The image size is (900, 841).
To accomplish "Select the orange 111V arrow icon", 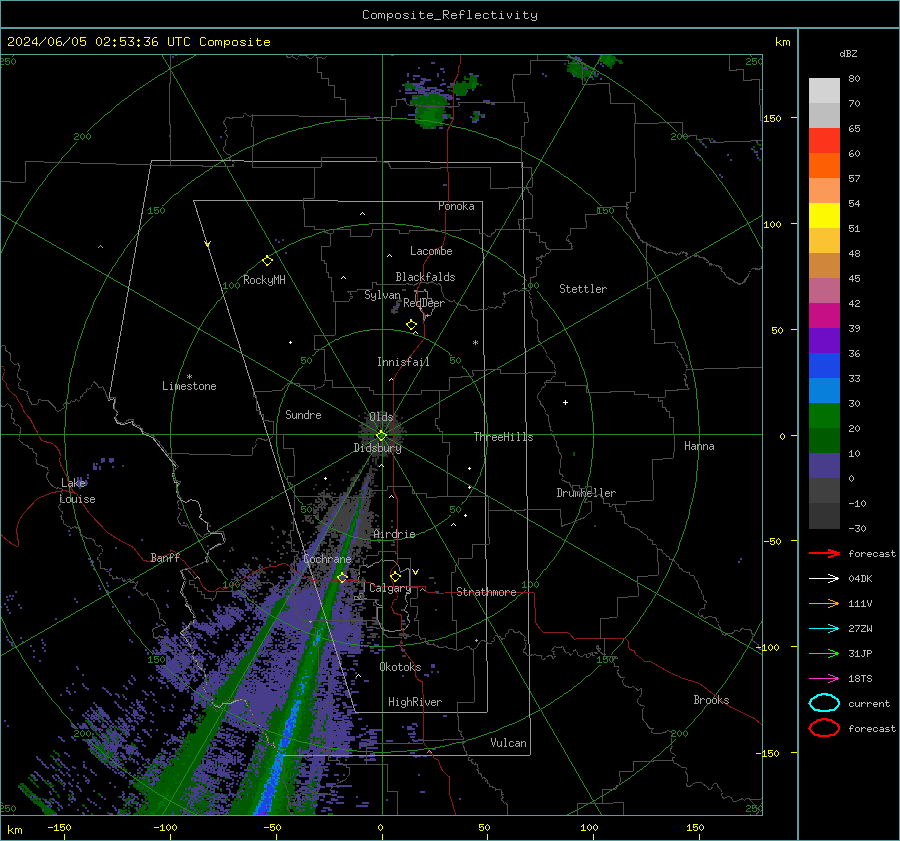I will [824, 603].
